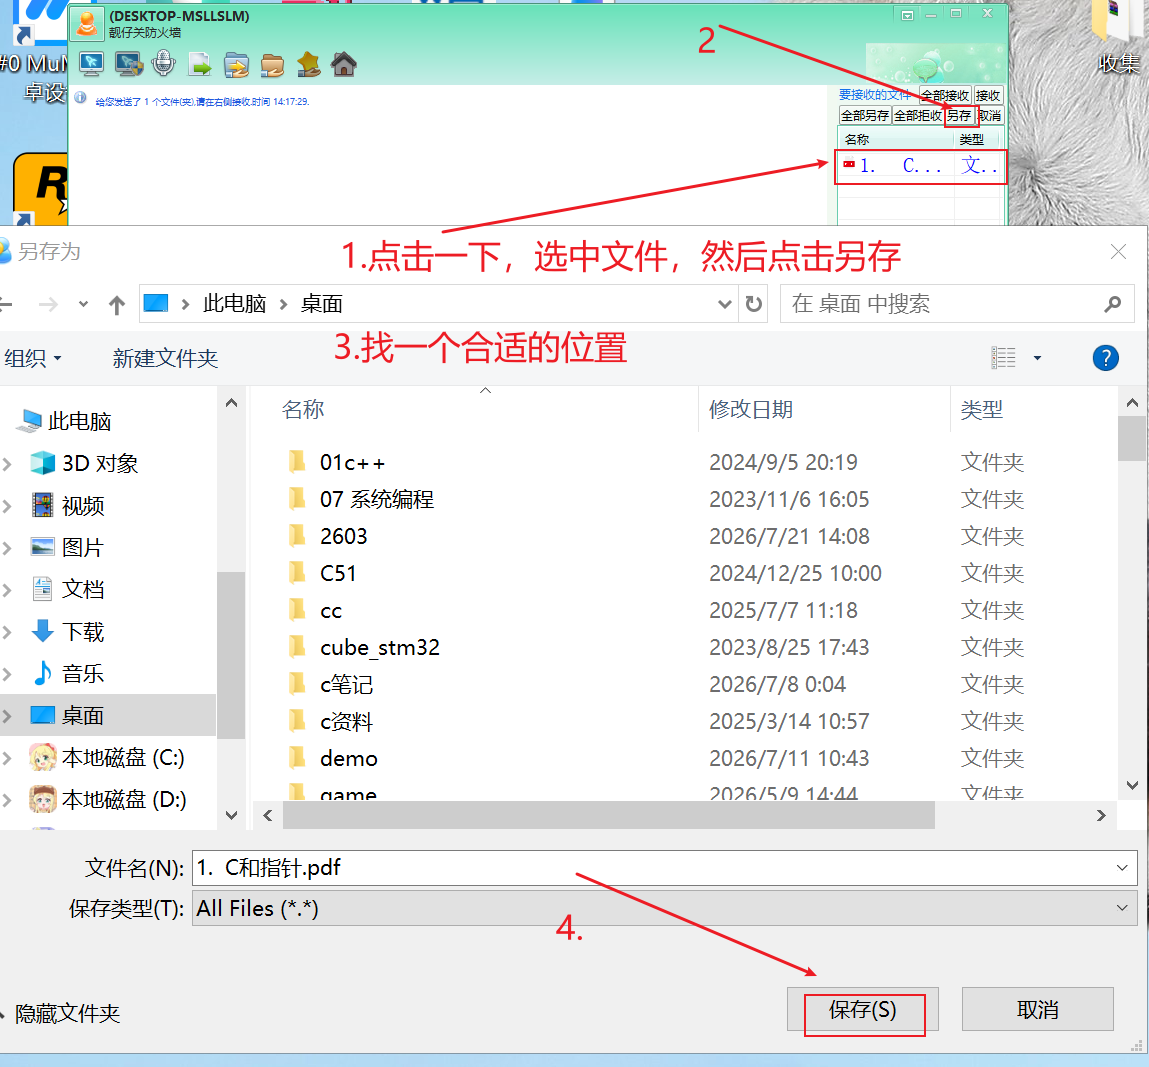Open the help question mark icon
The height and width of the screenshot is (1067, 1149).
pos(1105,358)
